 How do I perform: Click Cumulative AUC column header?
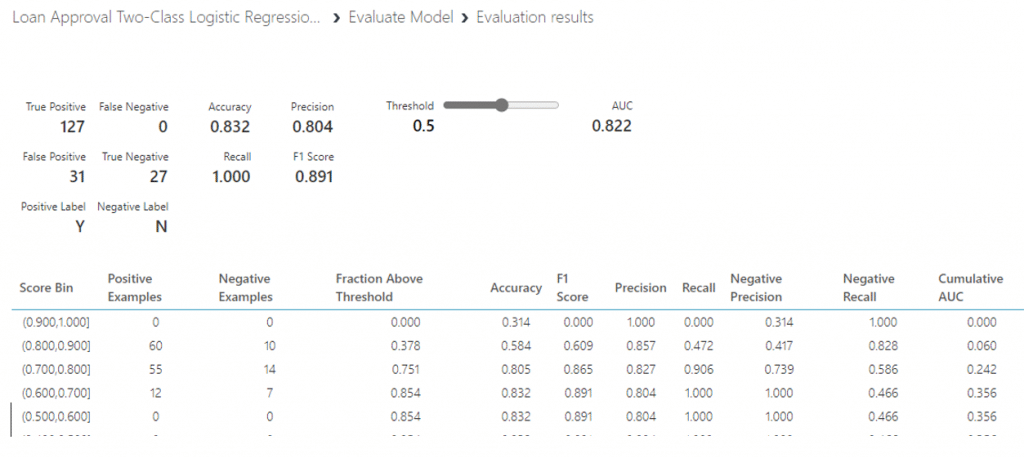pos(970,287)
